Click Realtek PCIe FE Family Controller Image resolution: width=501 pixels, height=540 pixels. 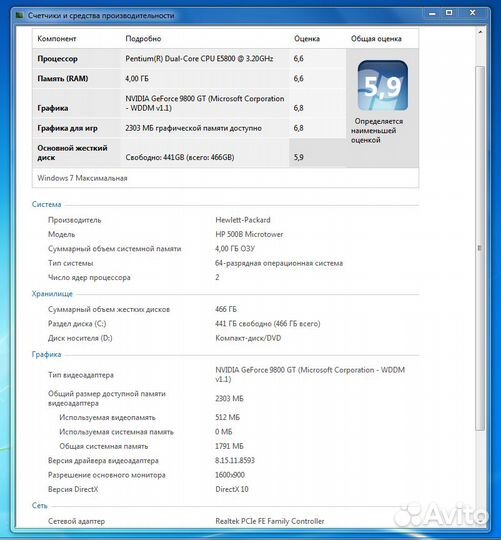pos(270,521)
